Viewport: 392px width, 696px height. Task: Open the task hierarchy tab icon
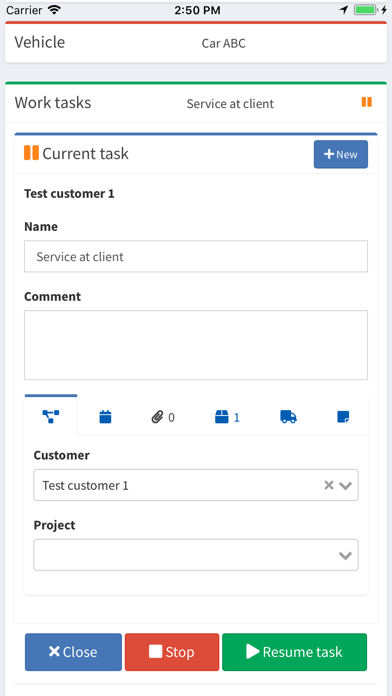[x=51, y=416]
